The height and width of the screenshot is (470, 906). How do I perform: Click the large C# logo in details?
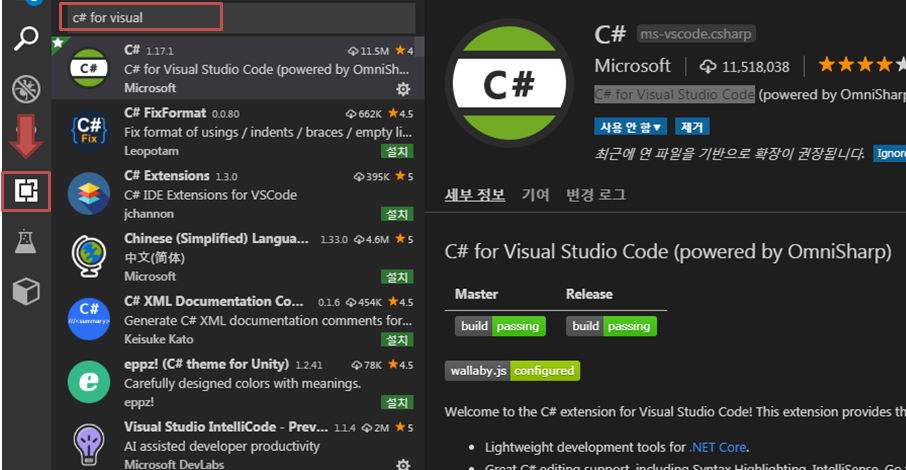tap(508, 83)
